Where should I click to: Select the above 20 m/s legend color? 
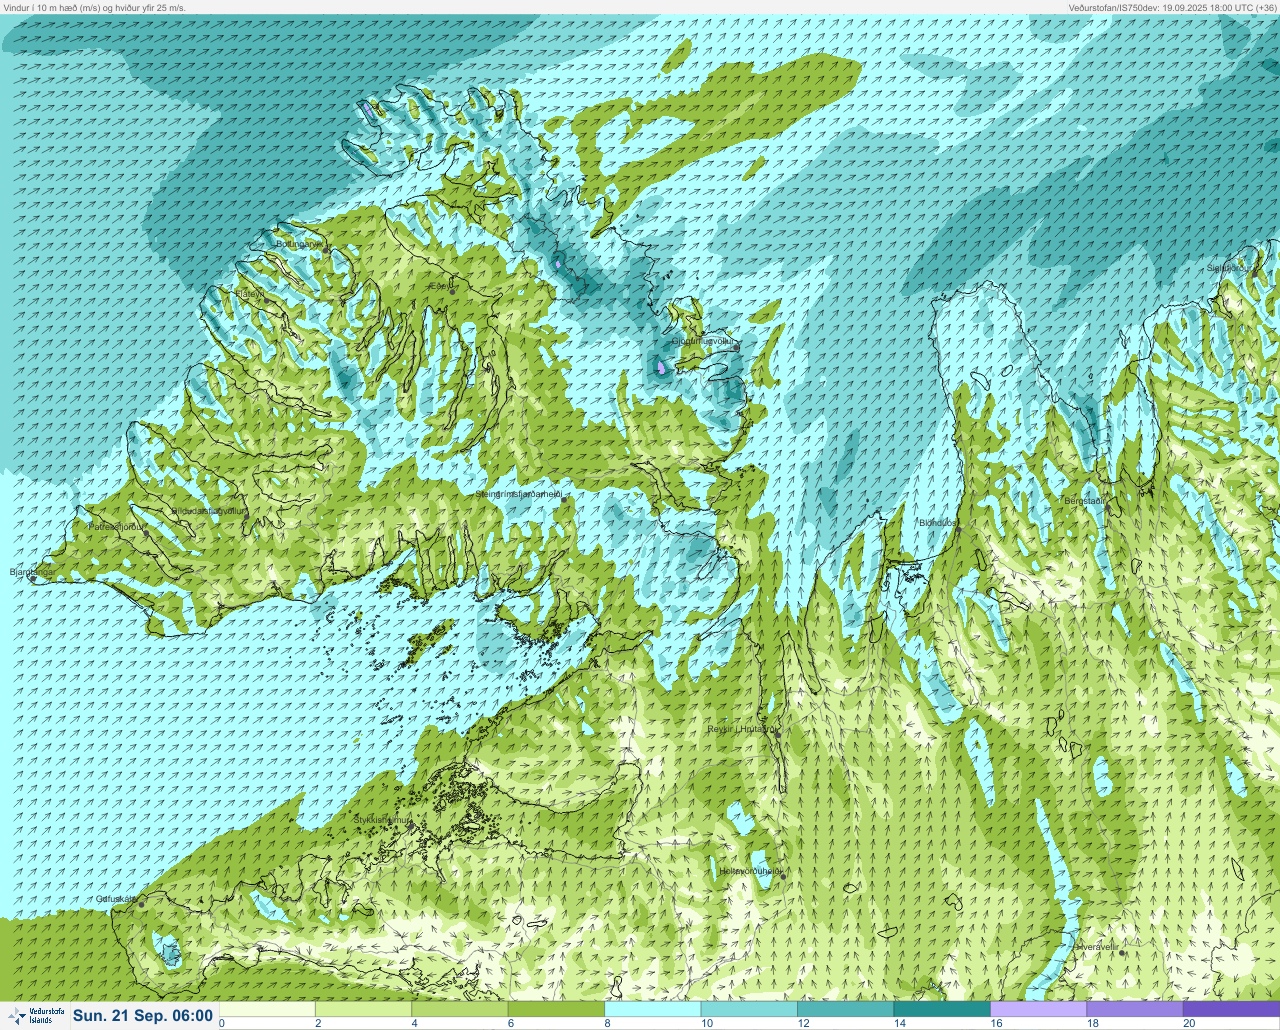click(x=1231, y=1009)
